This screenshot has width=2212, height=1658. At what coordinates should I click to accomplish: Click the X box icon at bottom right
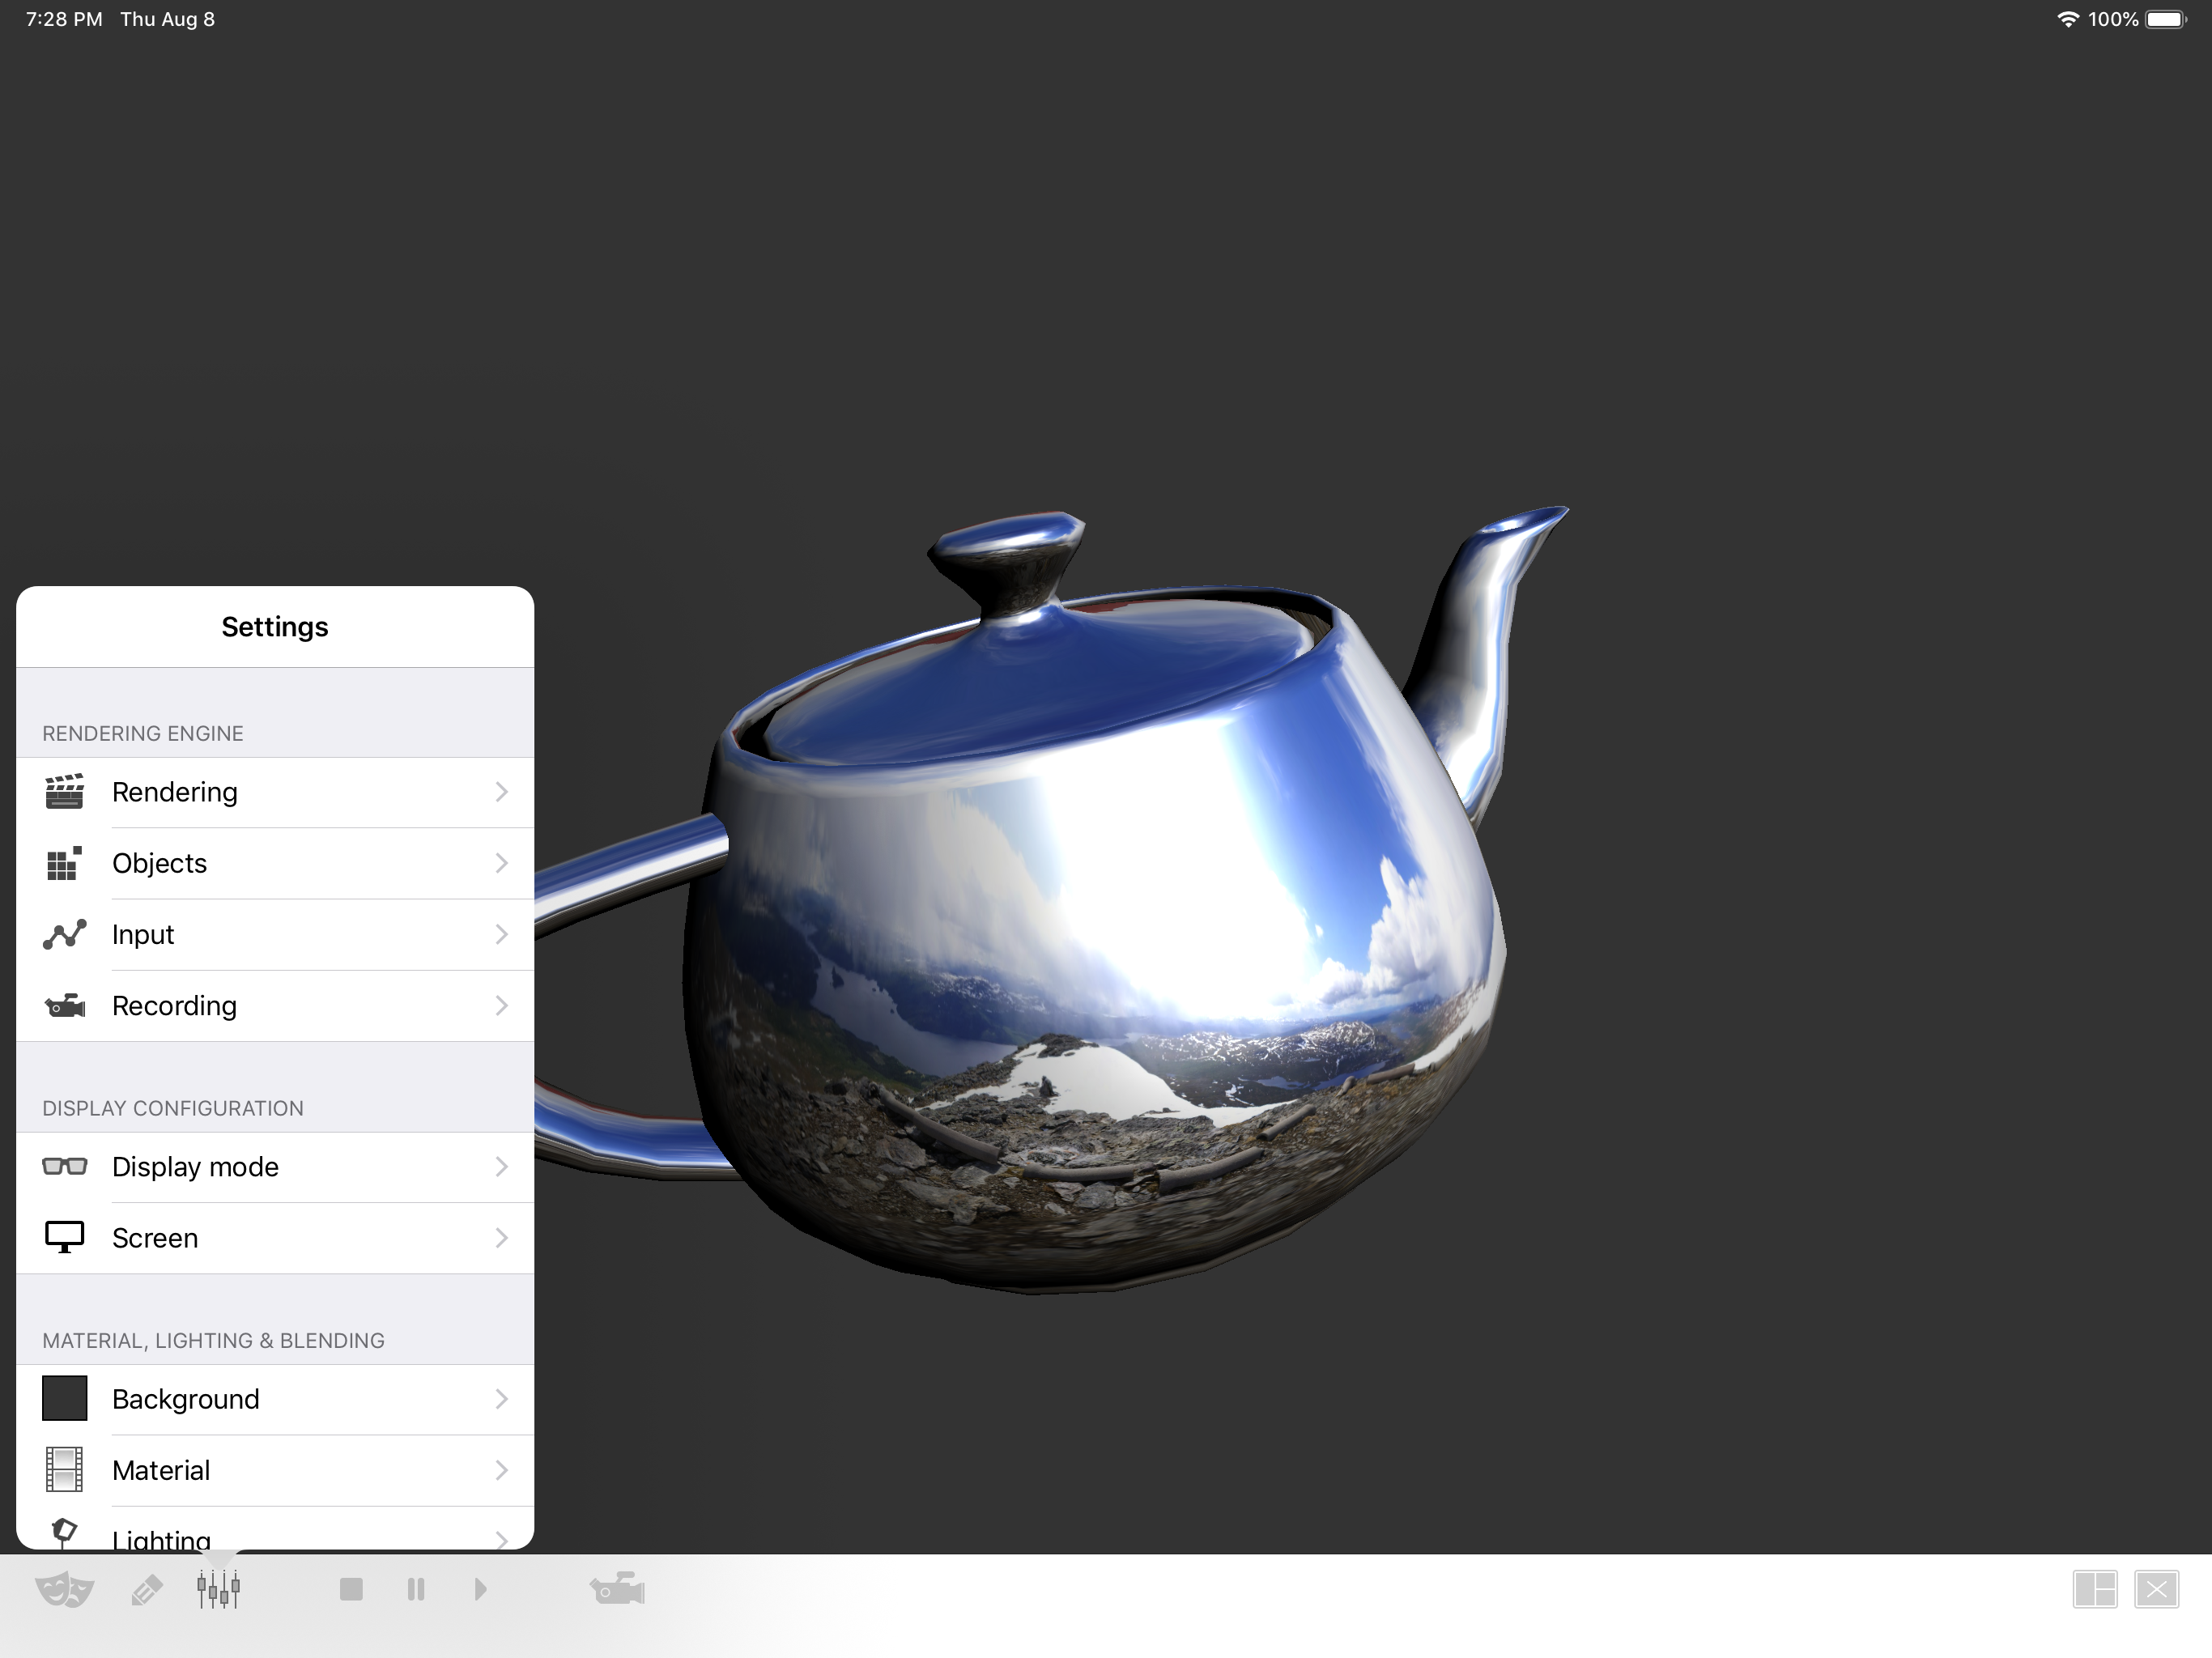[2156, 1589]
